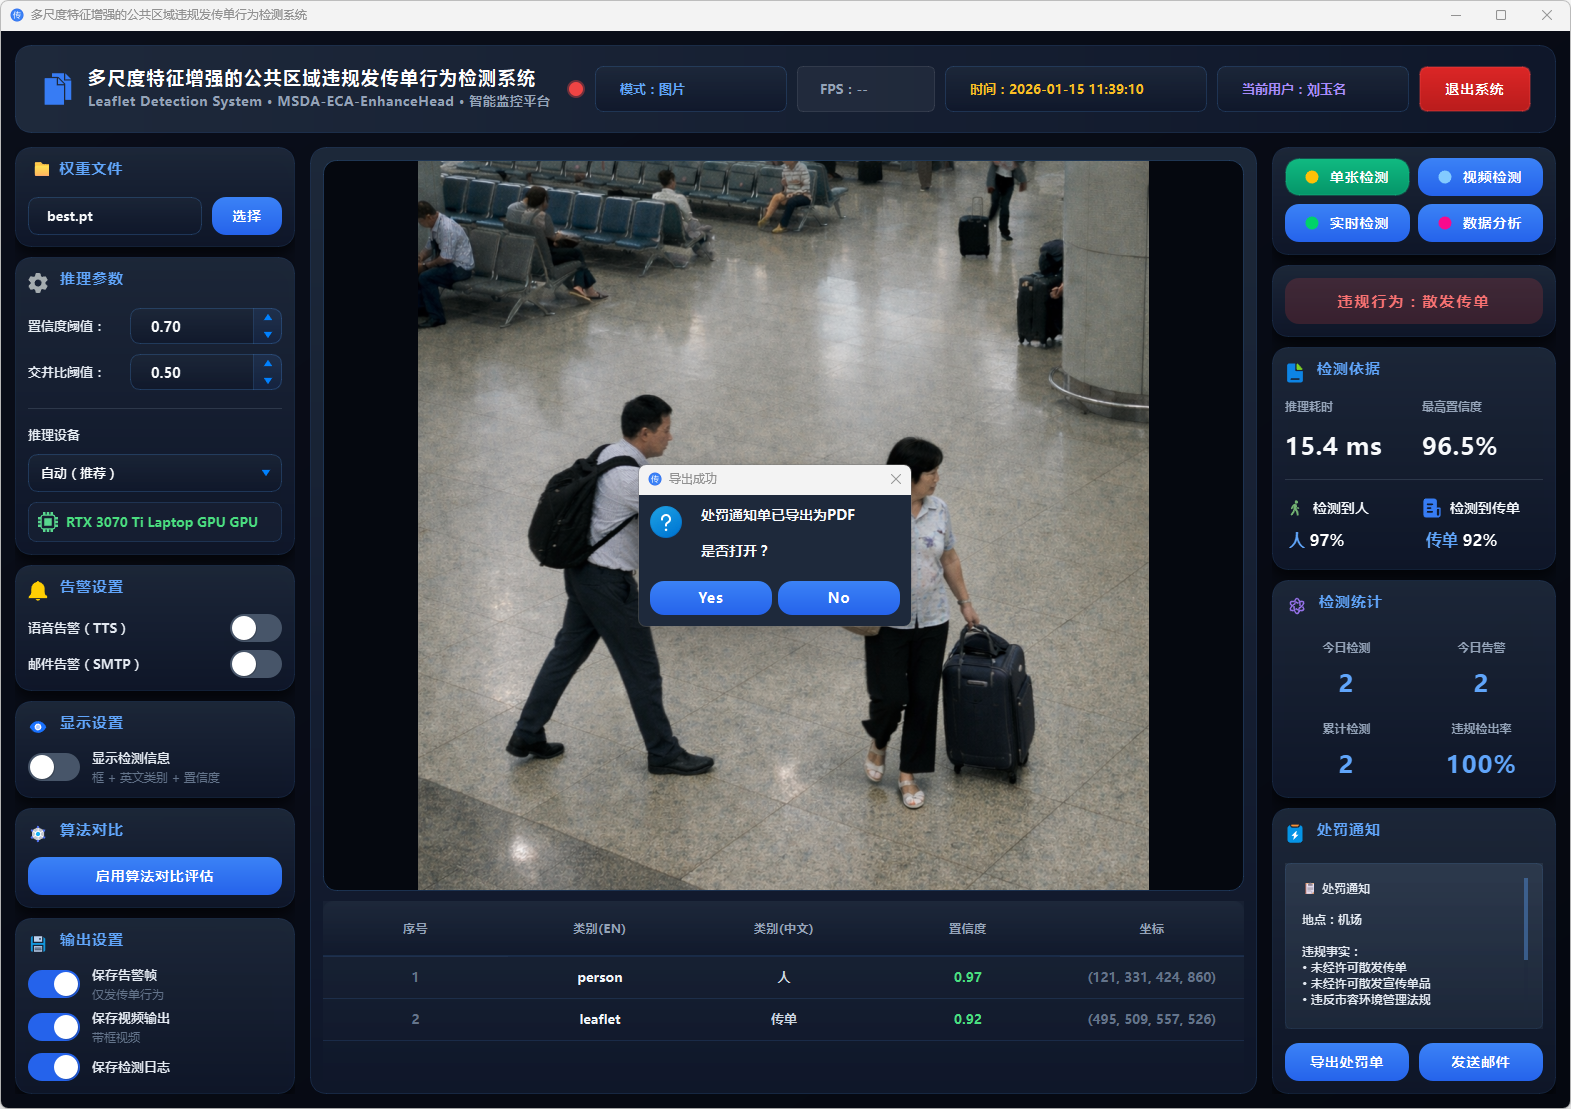Increase 置信度阈值 with the up arrow
The width and height of the screenshot is (1571, 1109).
click(267, 317)
